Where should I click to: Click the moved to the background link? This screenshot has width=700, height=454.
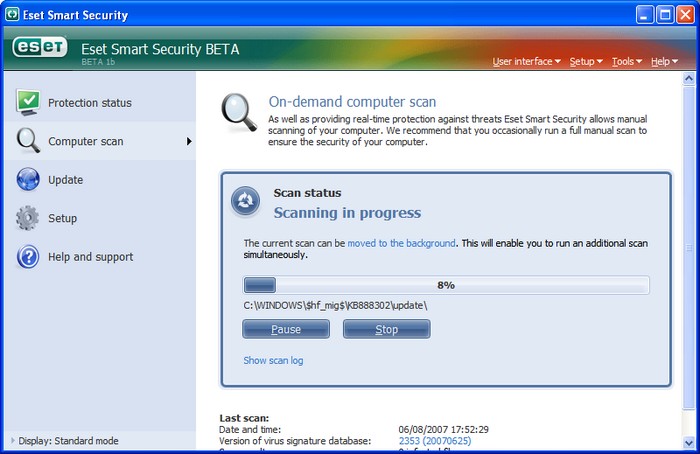point(401,243)
